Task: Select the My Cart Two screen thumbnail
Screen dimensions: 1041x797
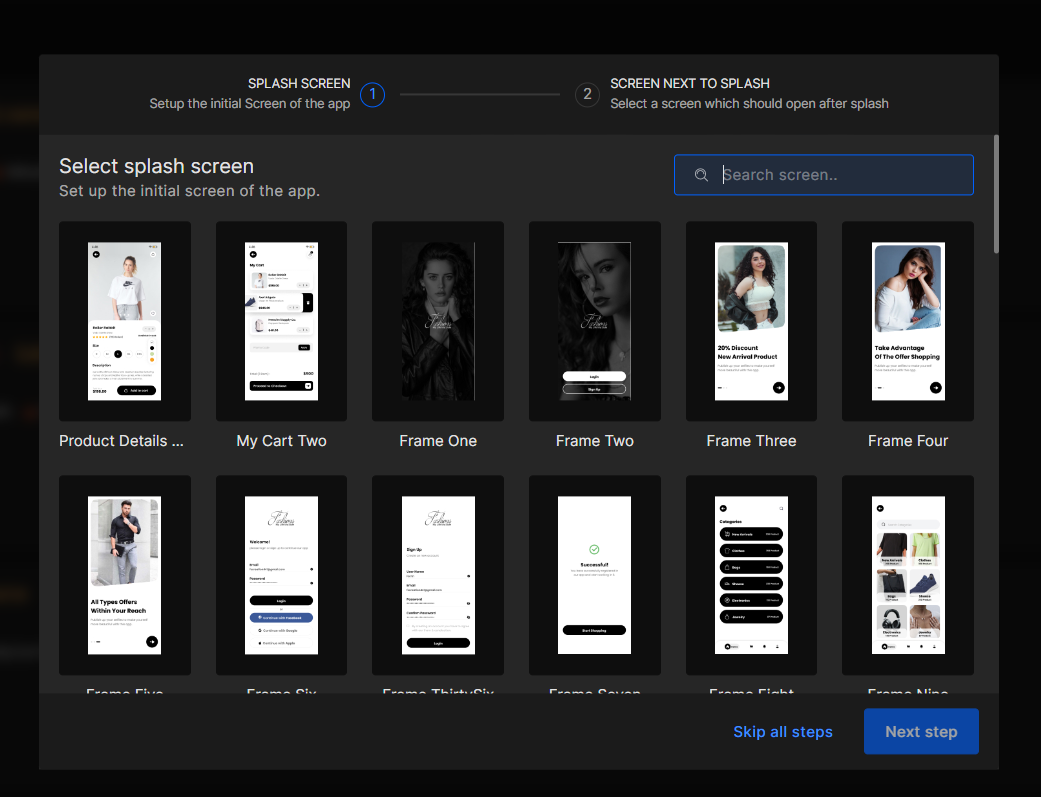Action: click(281, 320)
